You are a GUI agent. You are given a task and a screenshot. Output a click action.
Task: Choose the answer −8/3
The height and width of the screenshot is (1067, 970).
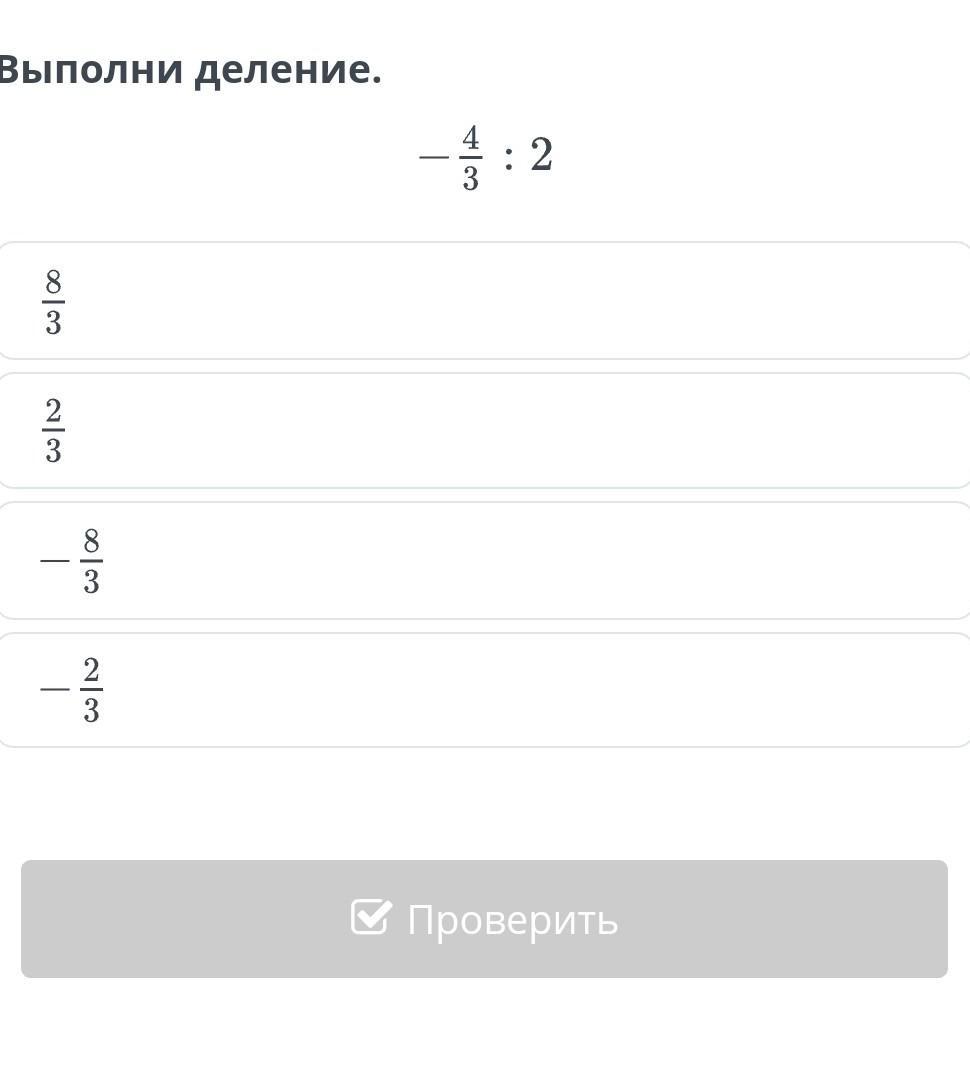click(x=480, y=561)
